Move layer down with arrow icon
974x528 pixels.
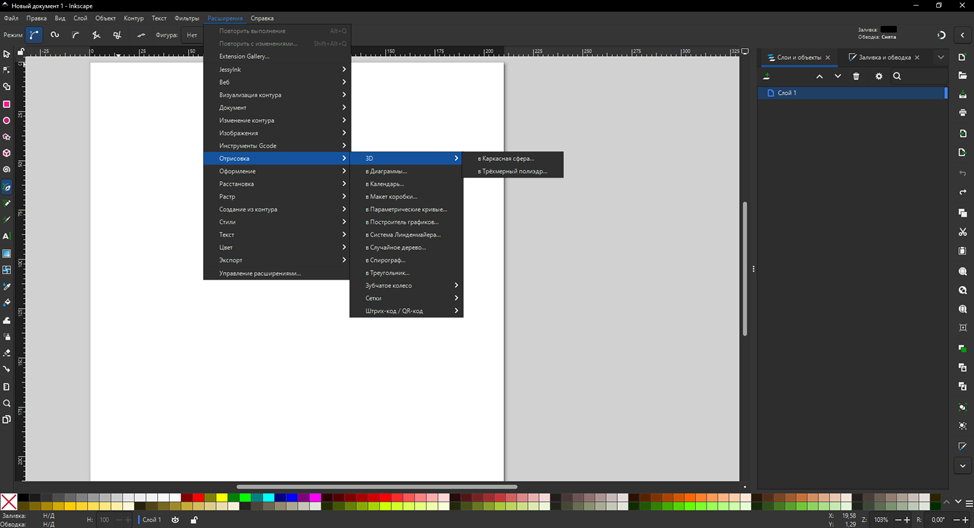tap(837, 76)
